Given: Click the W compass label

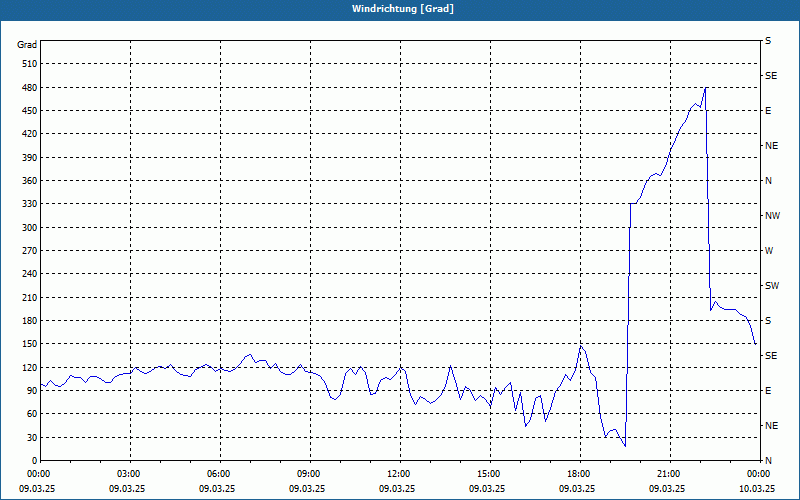Looking at the screenshot, I should point(769,251).
